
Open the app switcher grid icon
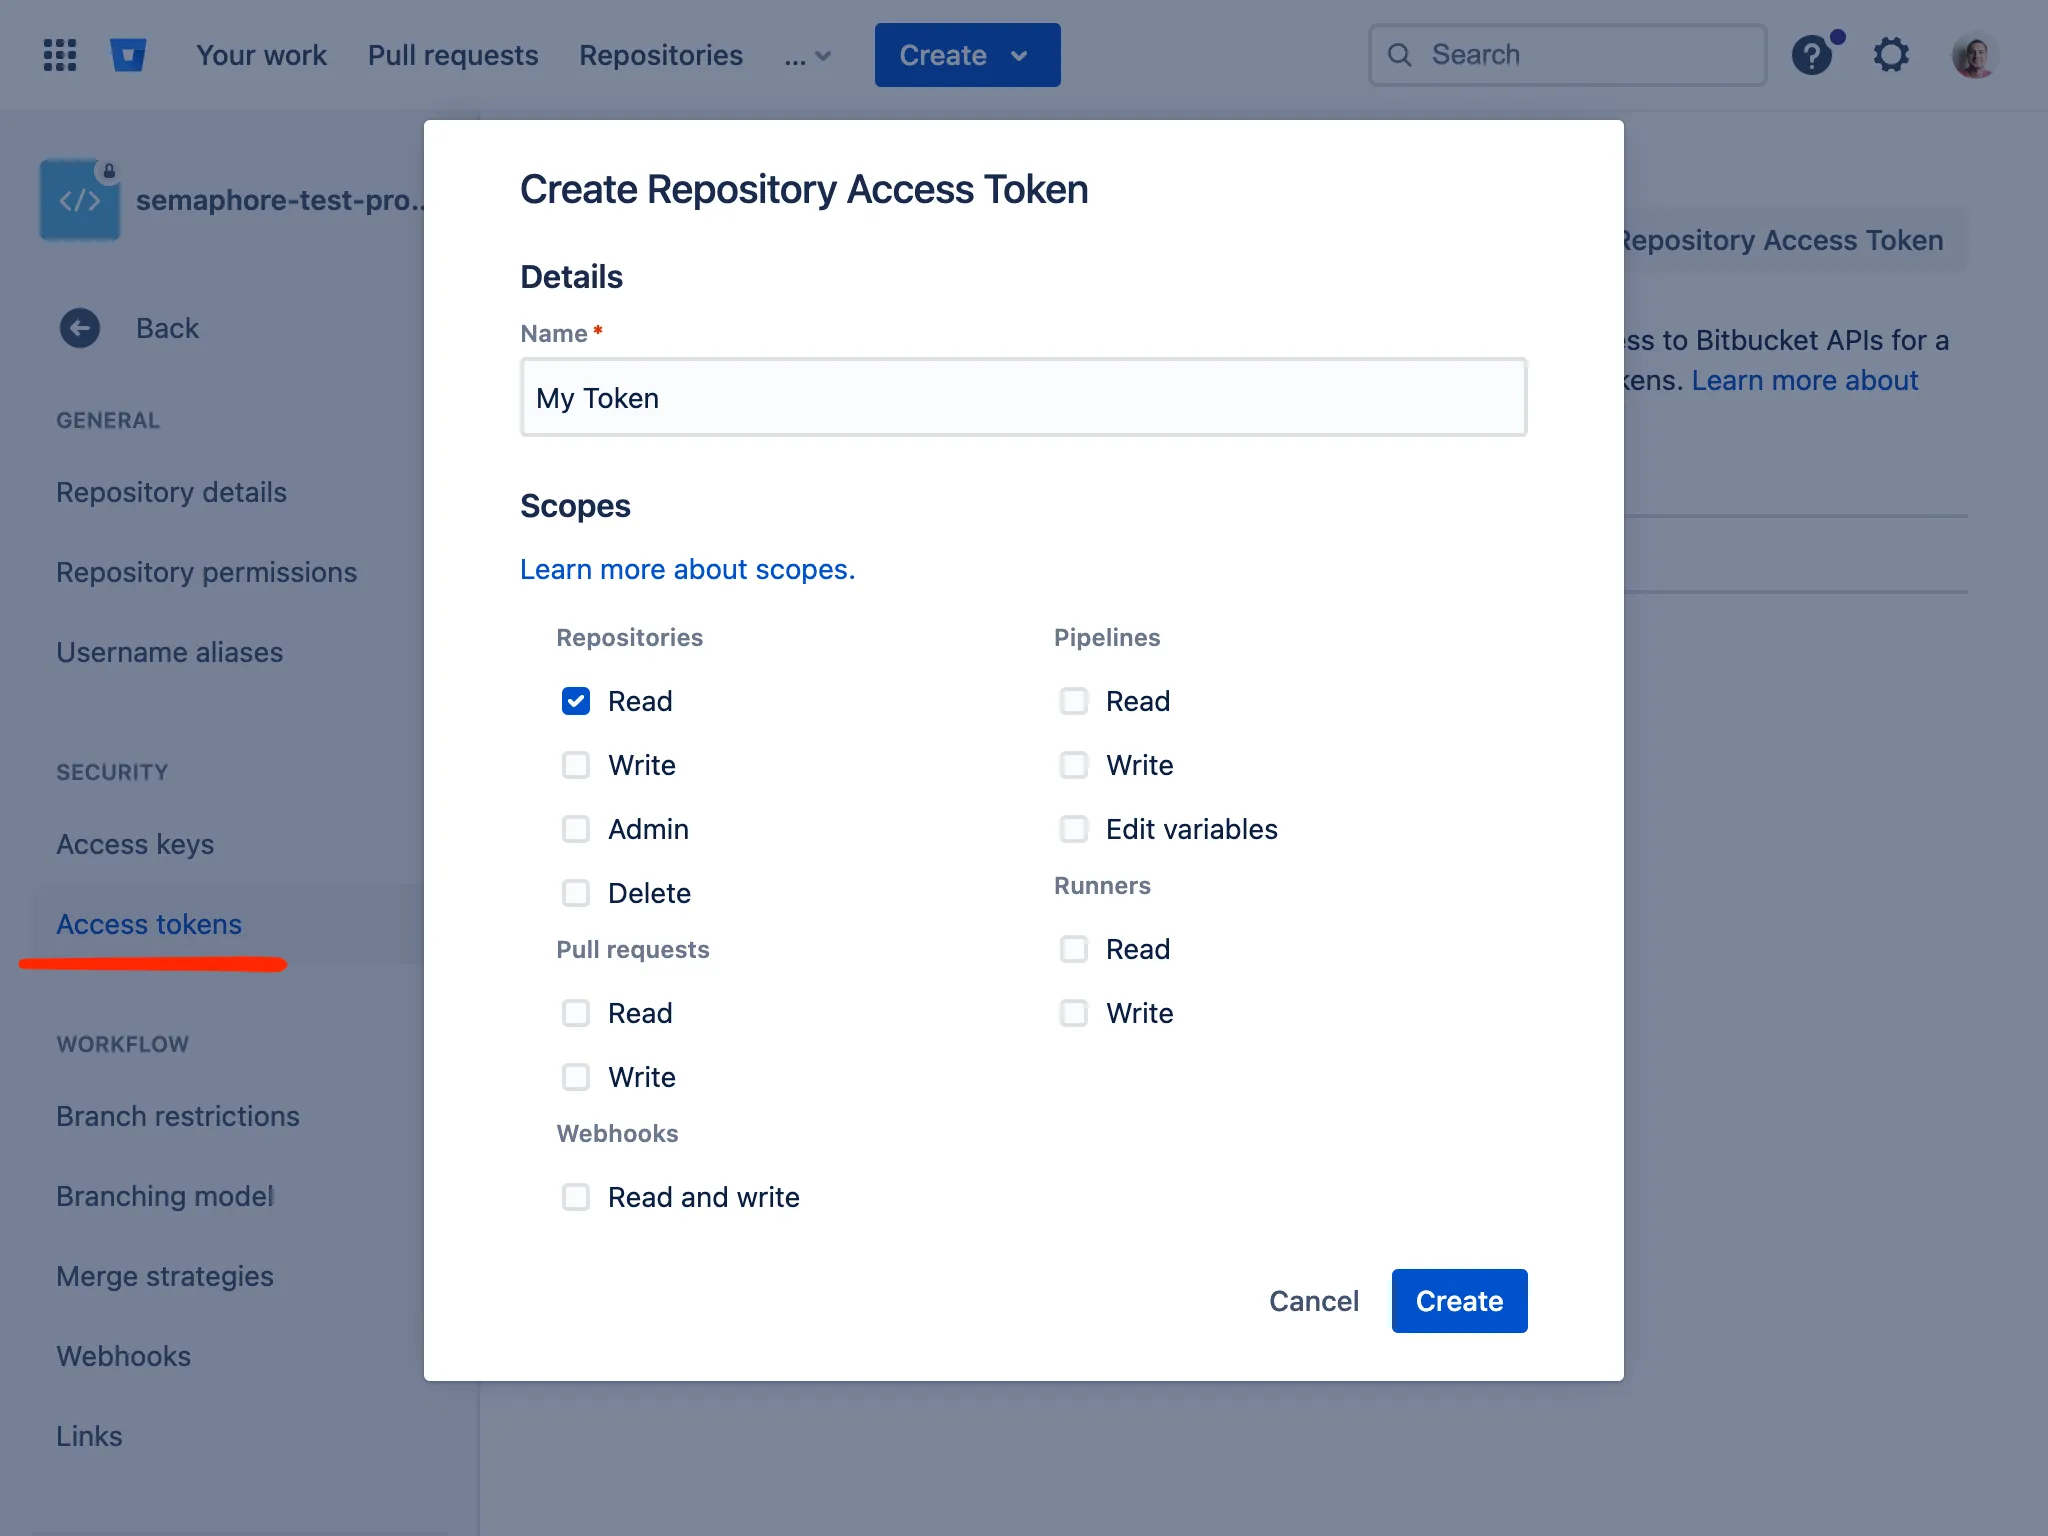click(x=60, y=55)
